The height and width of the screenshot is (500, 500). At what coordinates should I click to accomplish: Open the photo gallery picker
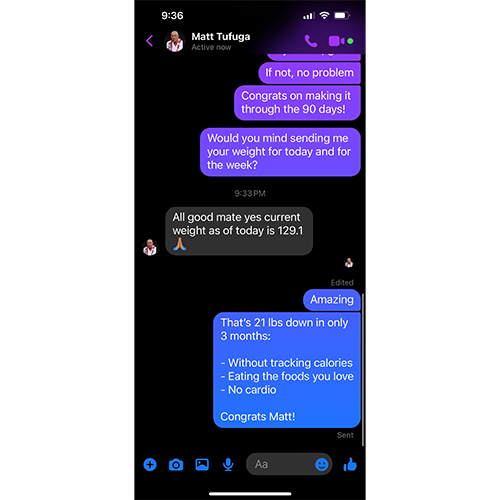point(202,464)
